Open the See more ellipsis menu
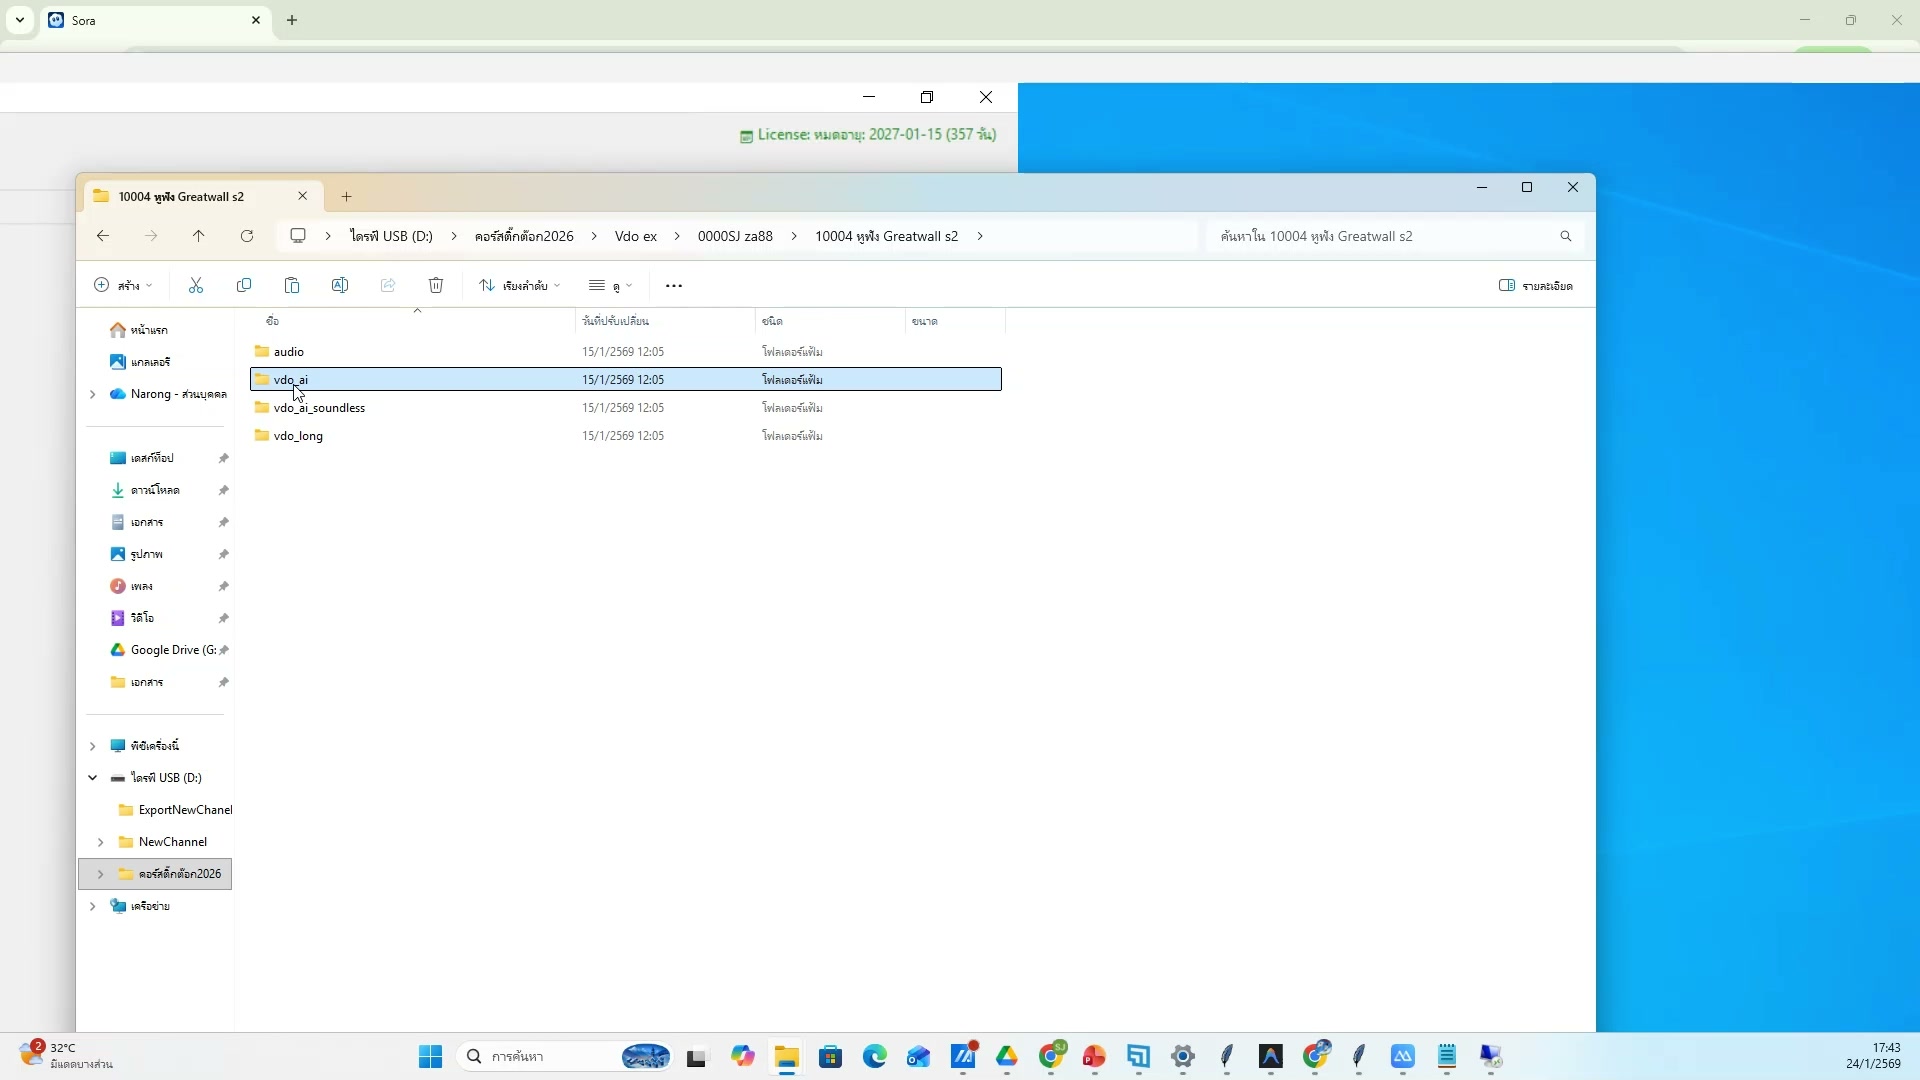Viewport: 1920px width, 1080px height. coord(675,285)
